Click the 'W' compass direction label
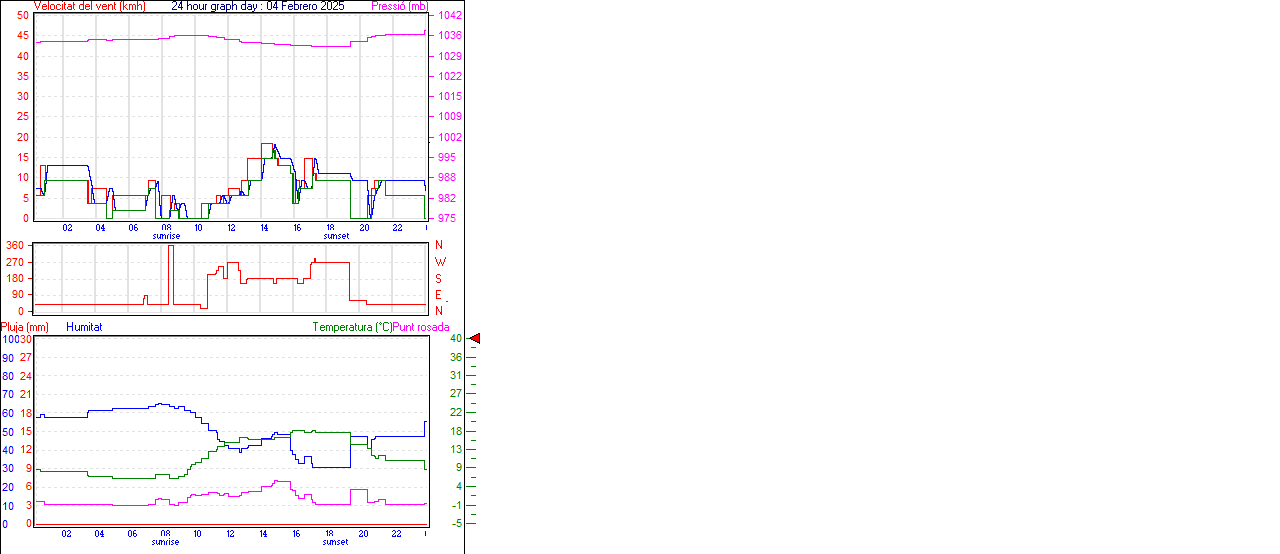The image size is (1280, 554). (439, 262)
